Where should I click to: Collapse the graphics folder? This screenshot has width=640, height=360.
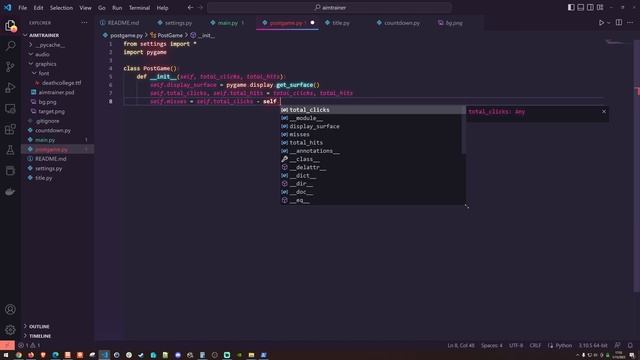coord(45,64)
